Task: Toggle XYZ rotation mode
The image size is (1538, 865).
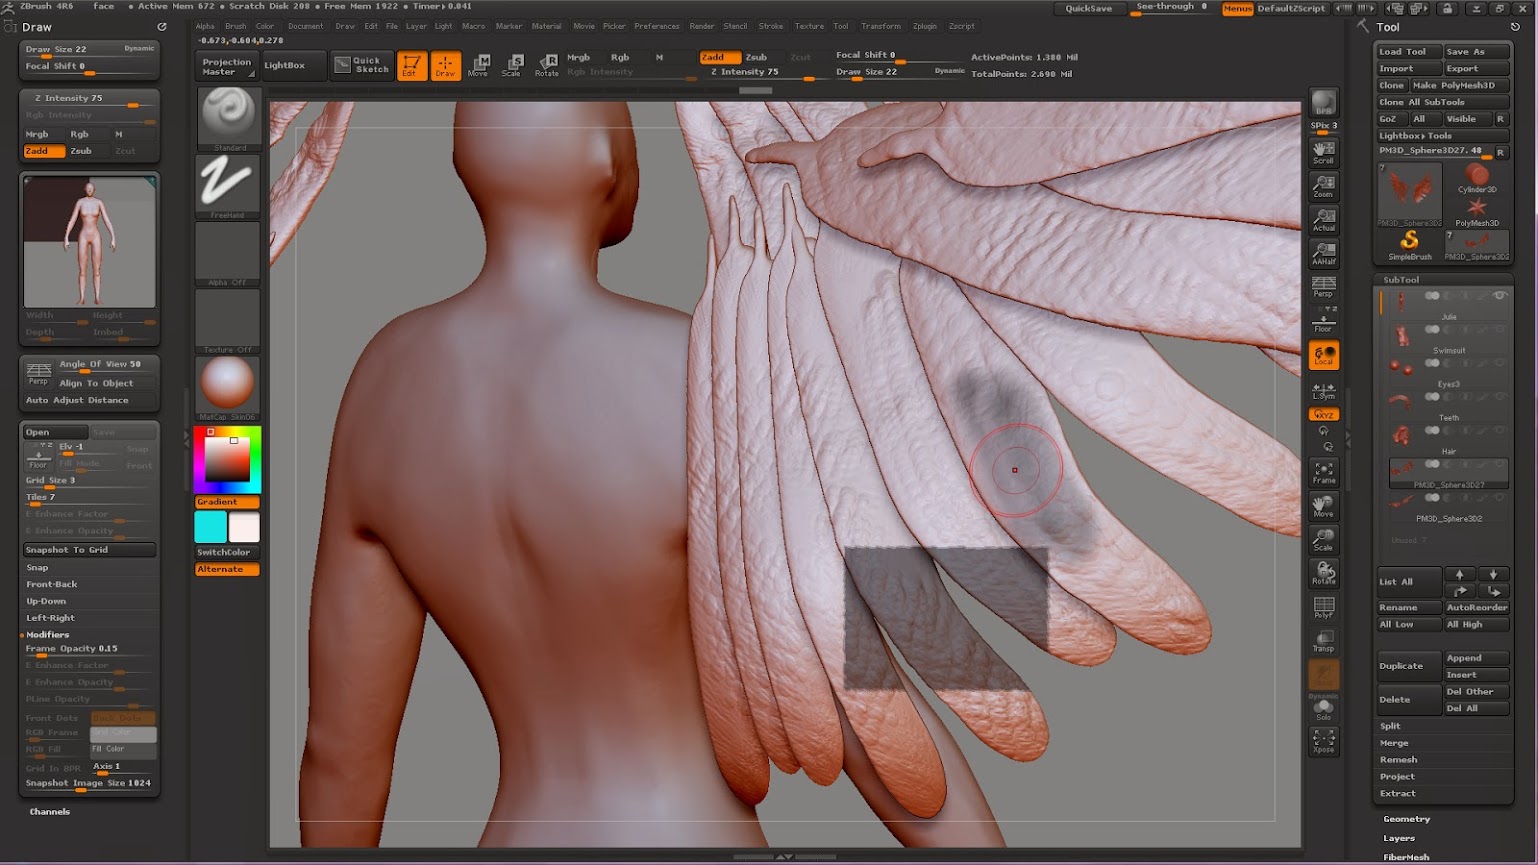Action: tap(1324, 414)
